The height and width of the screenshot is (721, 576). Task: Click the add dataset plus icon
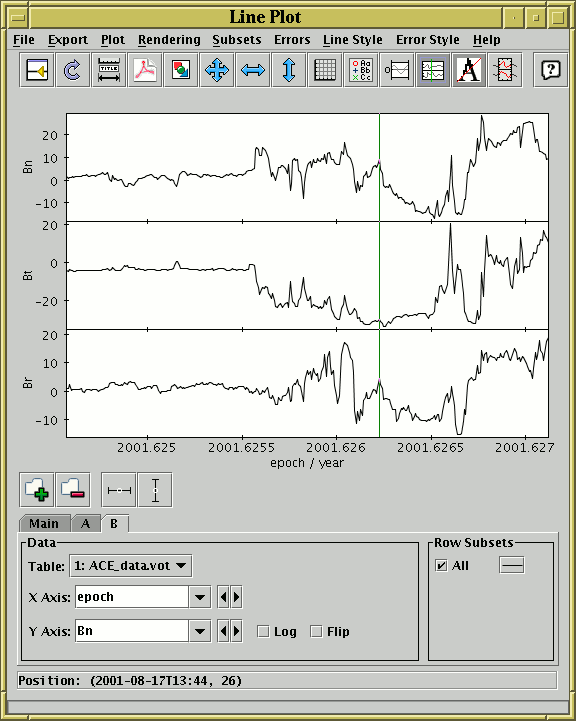37,490
